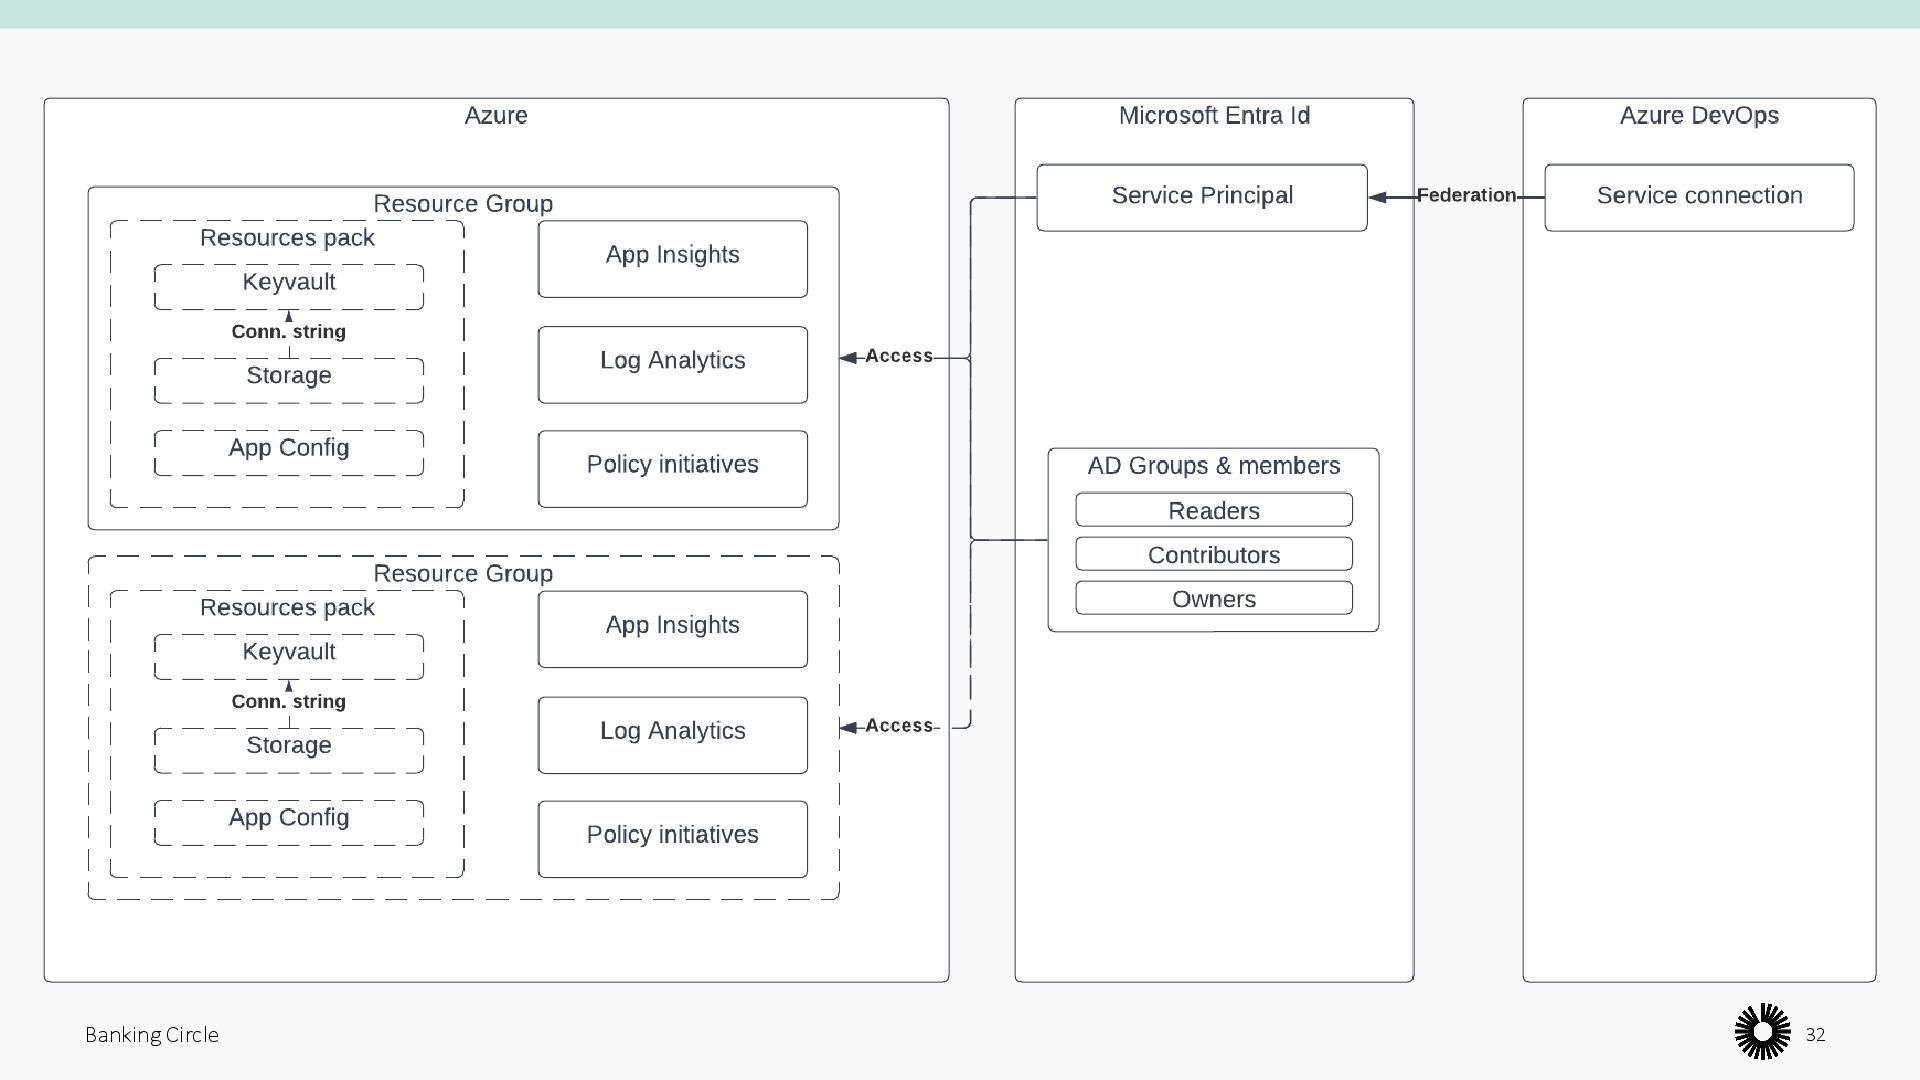Click the AD Groups & members heading
Image resolution: width=1920 pixels, height=1080 pixels.
(1213, 466)
